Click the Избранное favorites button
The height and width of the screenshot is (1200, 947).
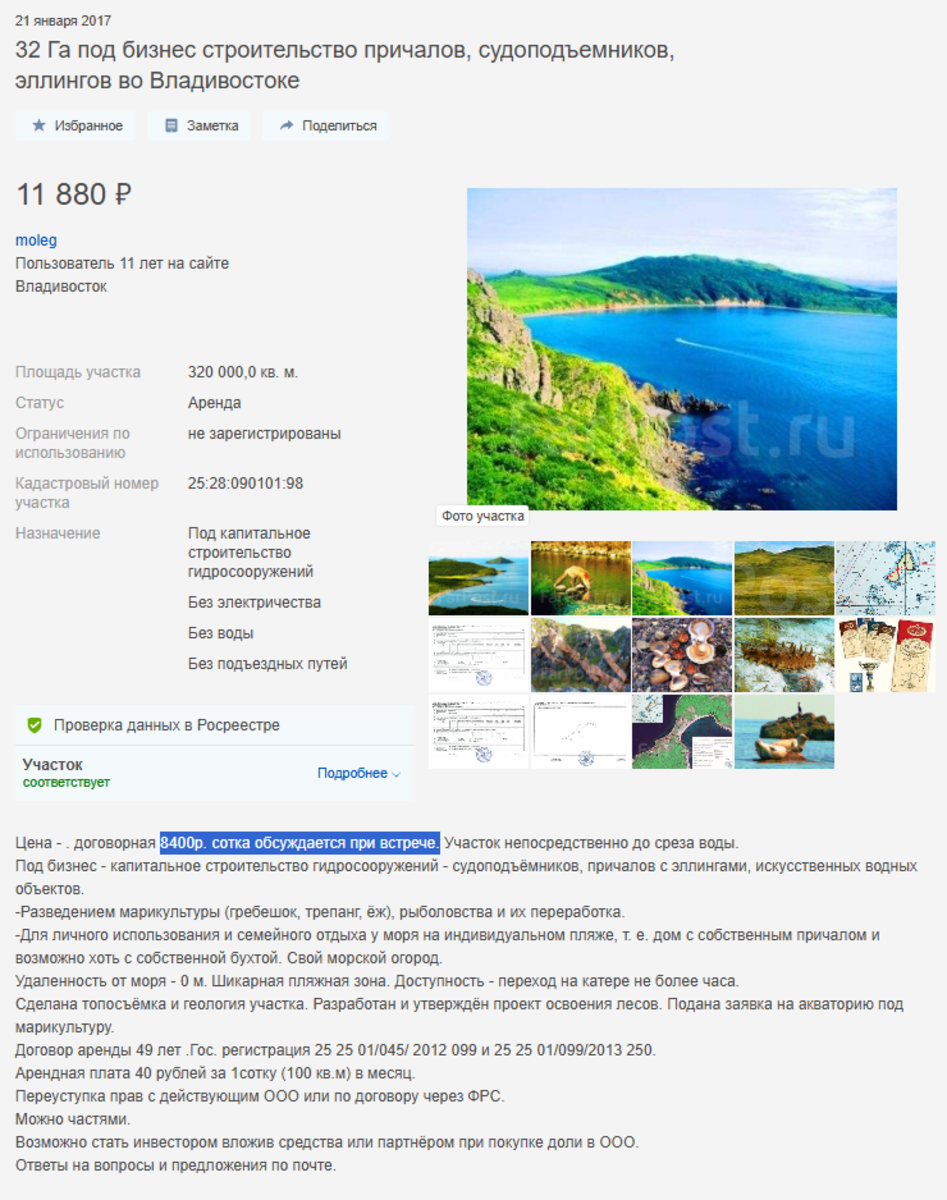tap(76, 126)
